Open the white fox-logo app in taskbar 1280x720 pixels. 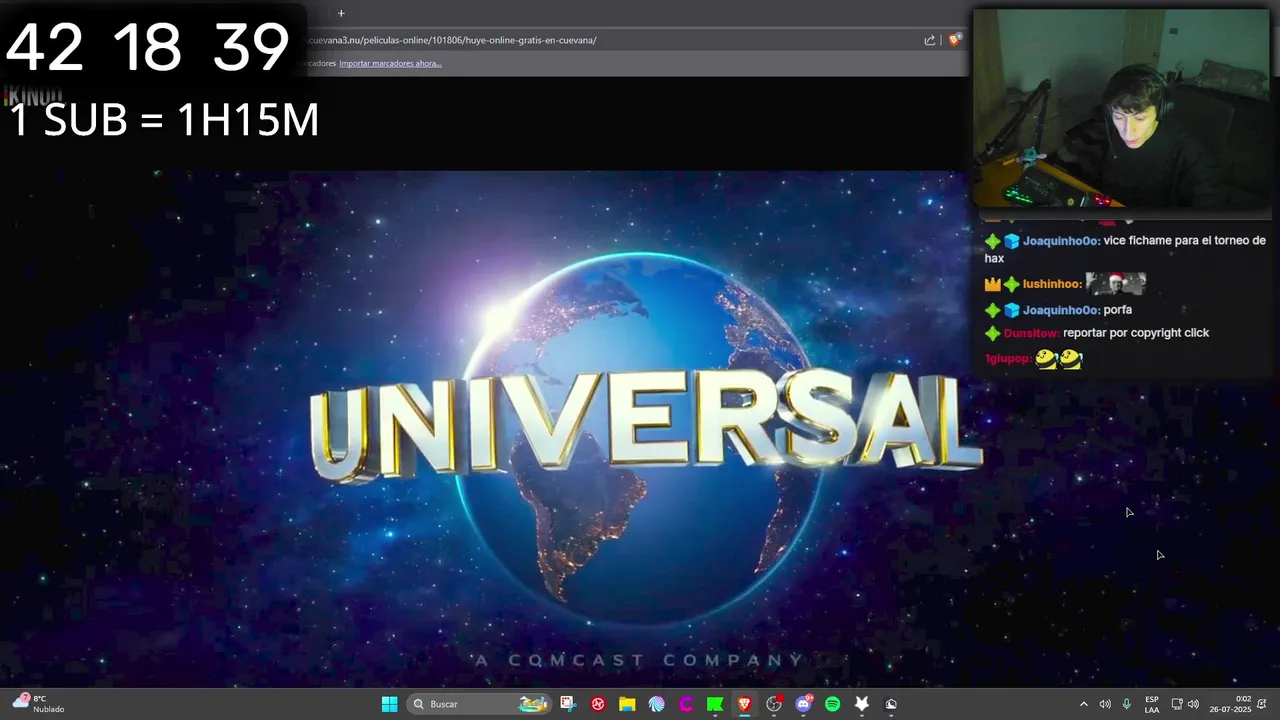(862, 704)
